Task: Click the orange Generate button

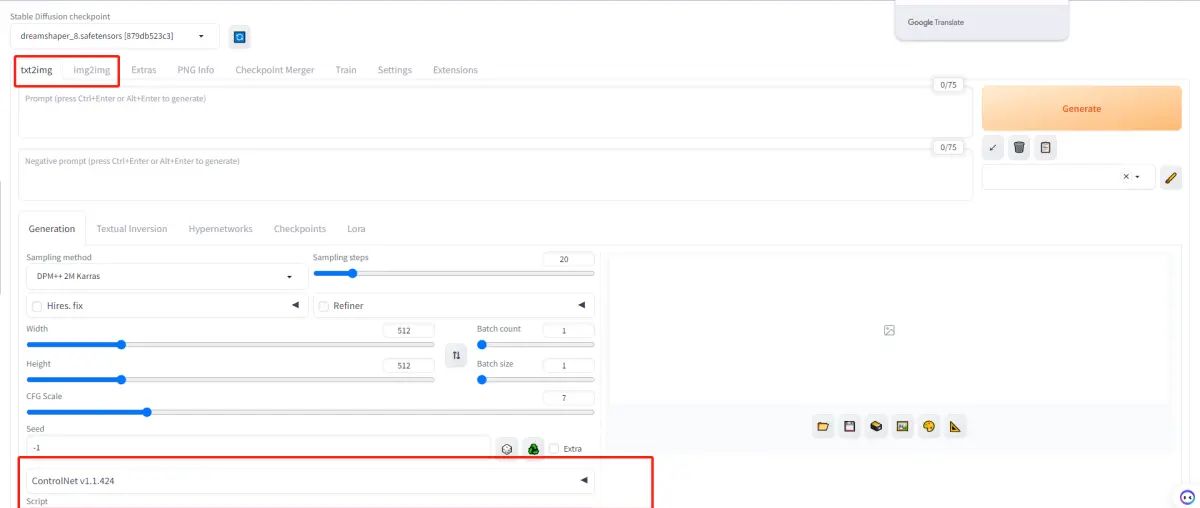Action: [1081, 108]
